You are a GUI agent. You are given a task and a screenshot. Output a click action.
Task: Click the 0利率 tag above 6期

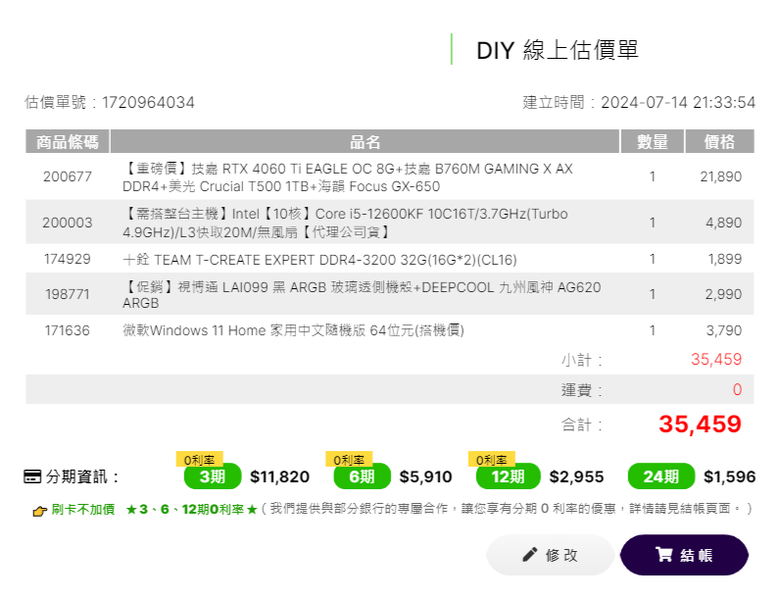[349, 459]
